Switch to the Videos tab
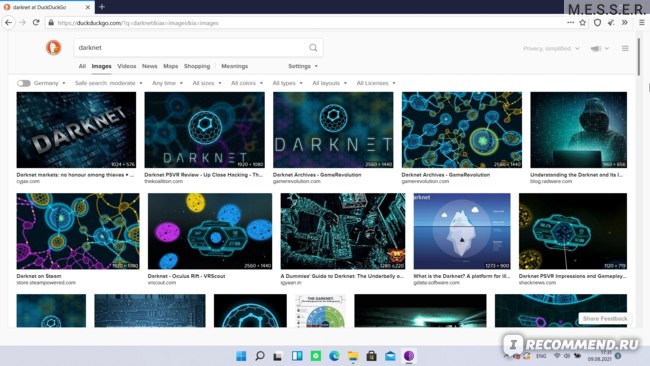Image resolution: width=650 pixels, height=366 pixels. point(126,66)
